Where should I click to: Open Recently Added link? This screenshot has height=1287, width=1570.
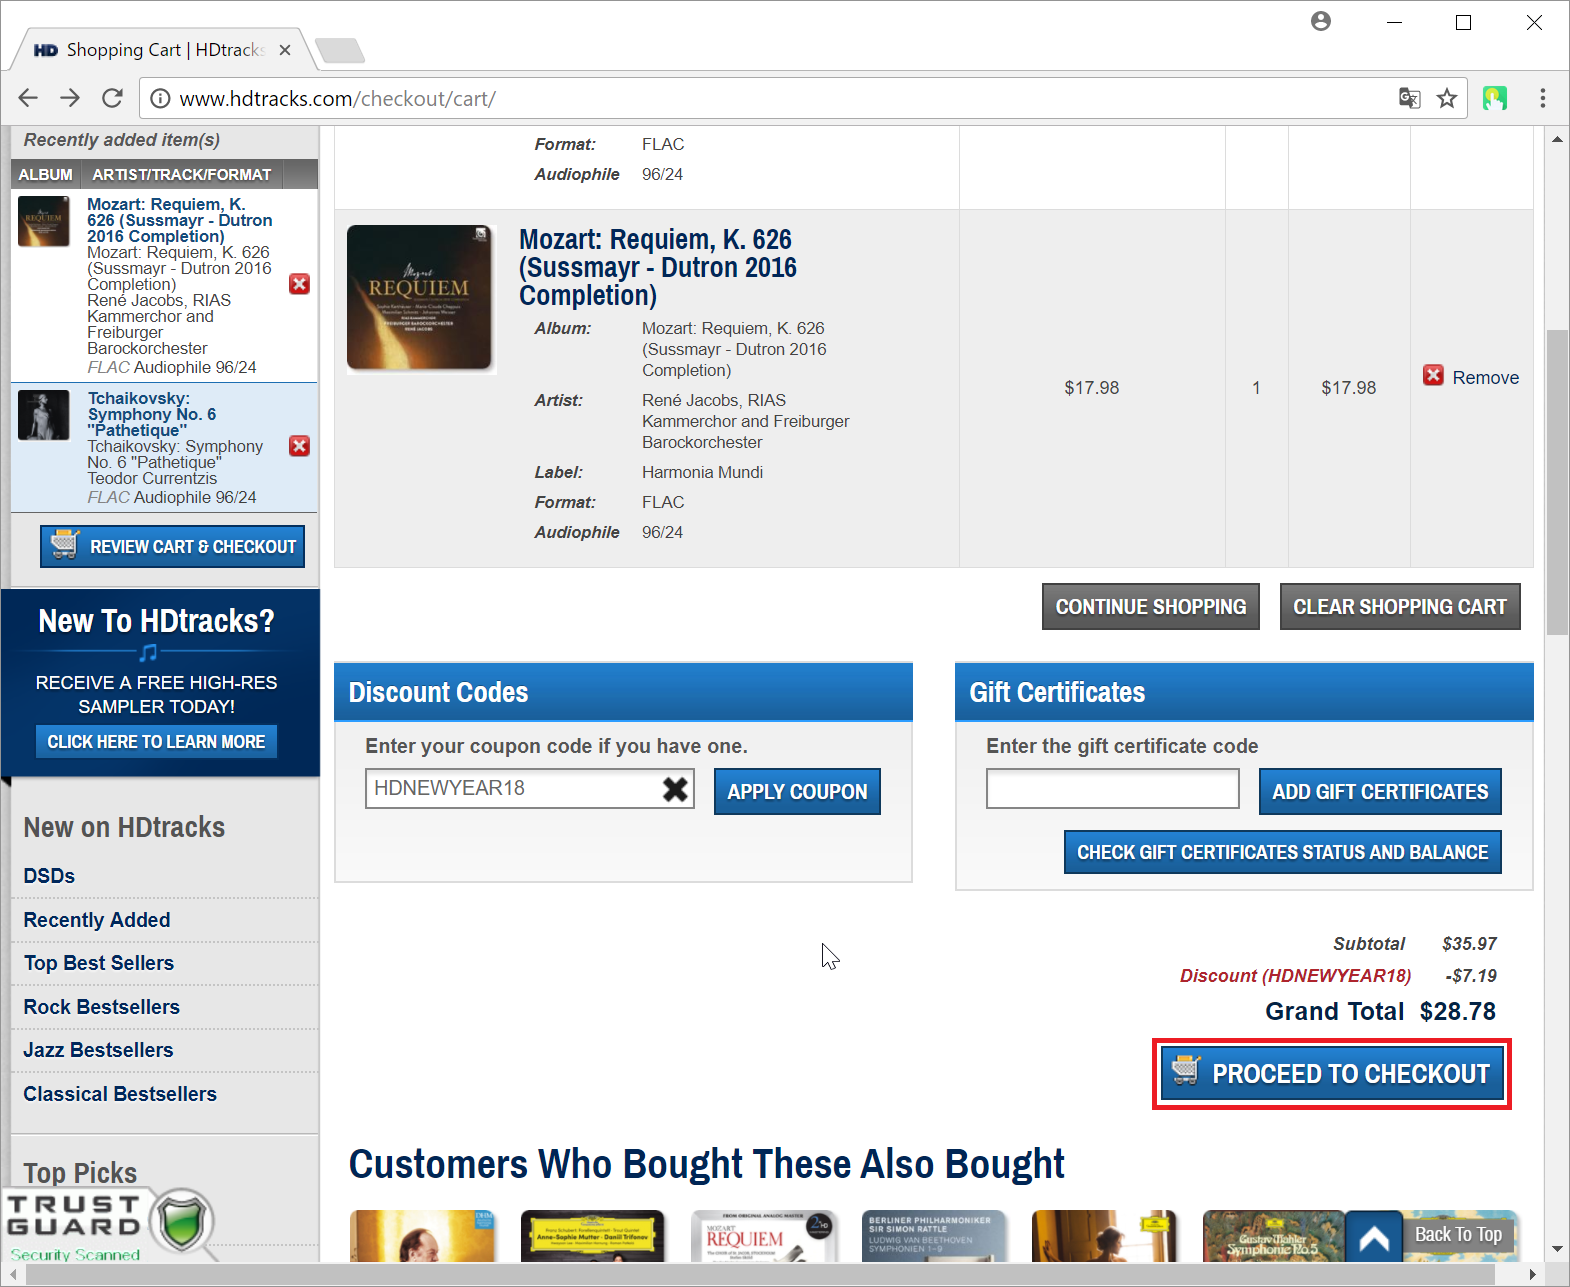click(x=97, y=920)
